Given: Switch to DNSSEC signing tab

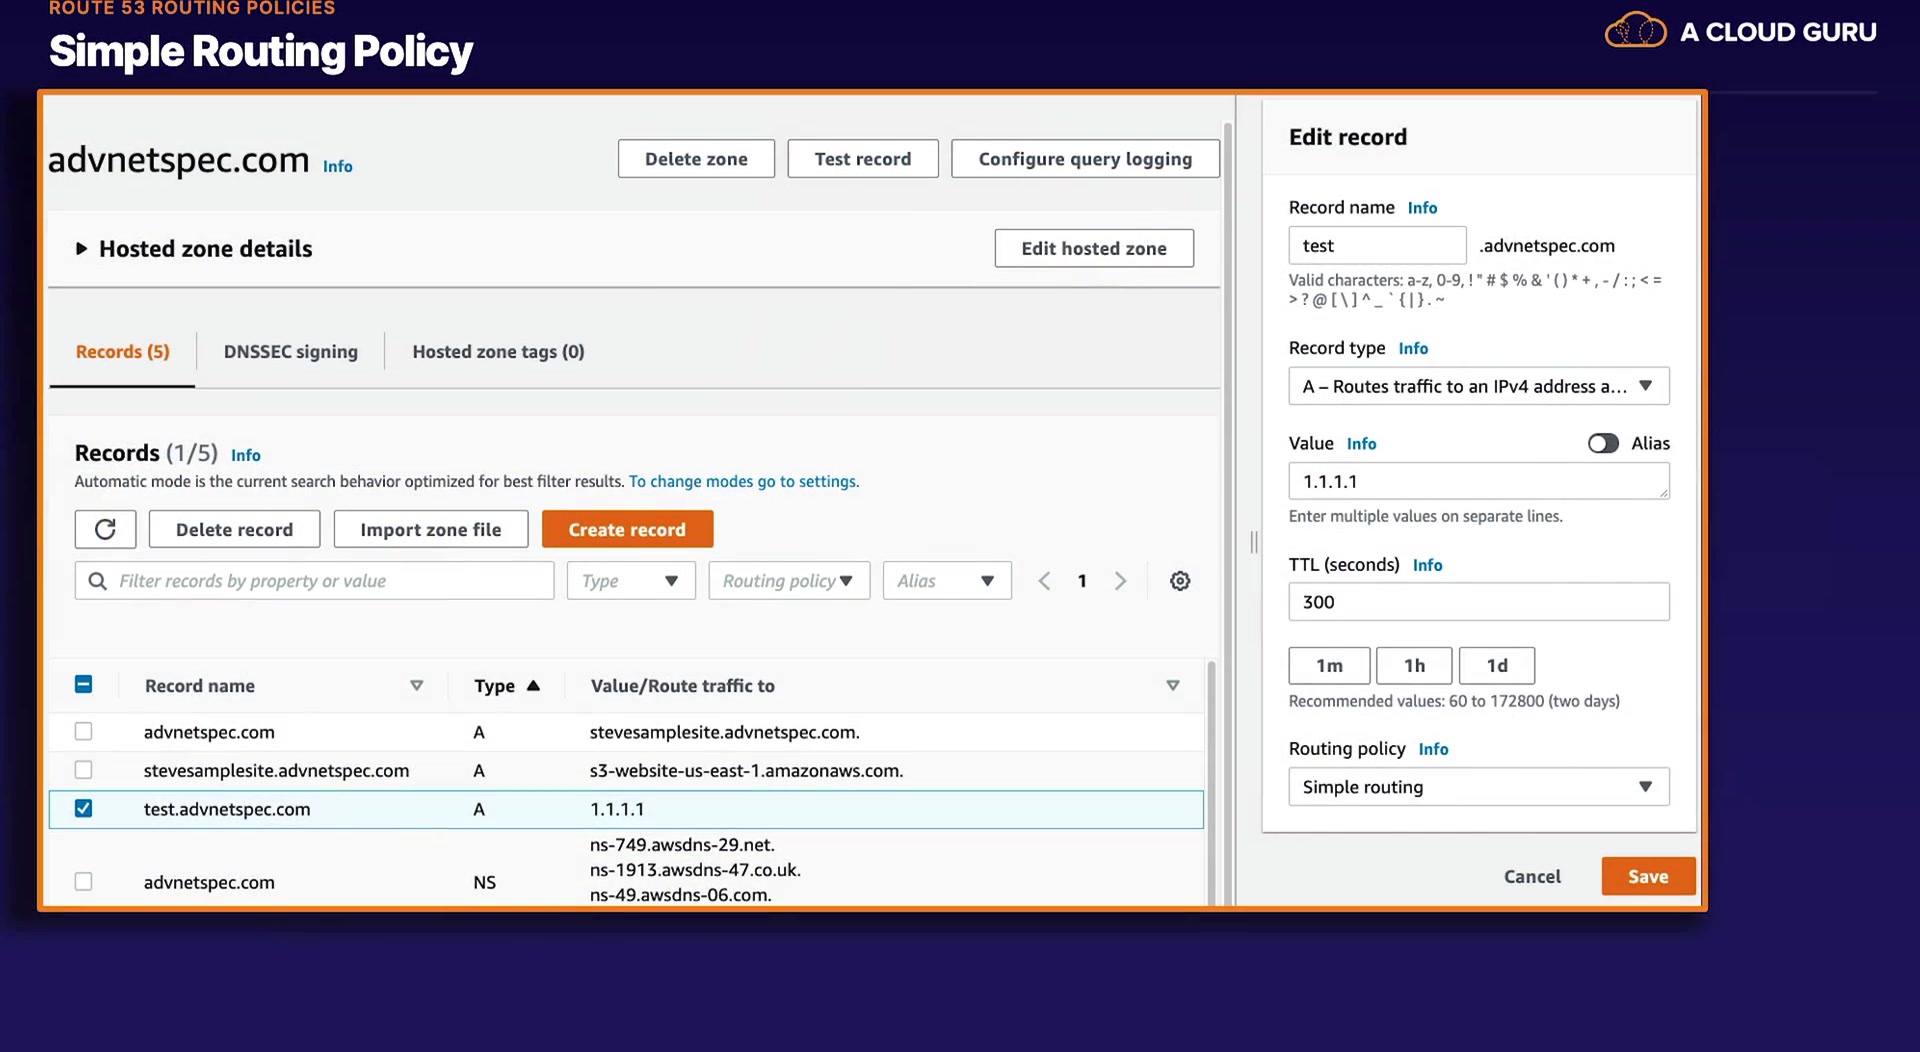Looking at the screenshot, I should [x=290, y=351].
